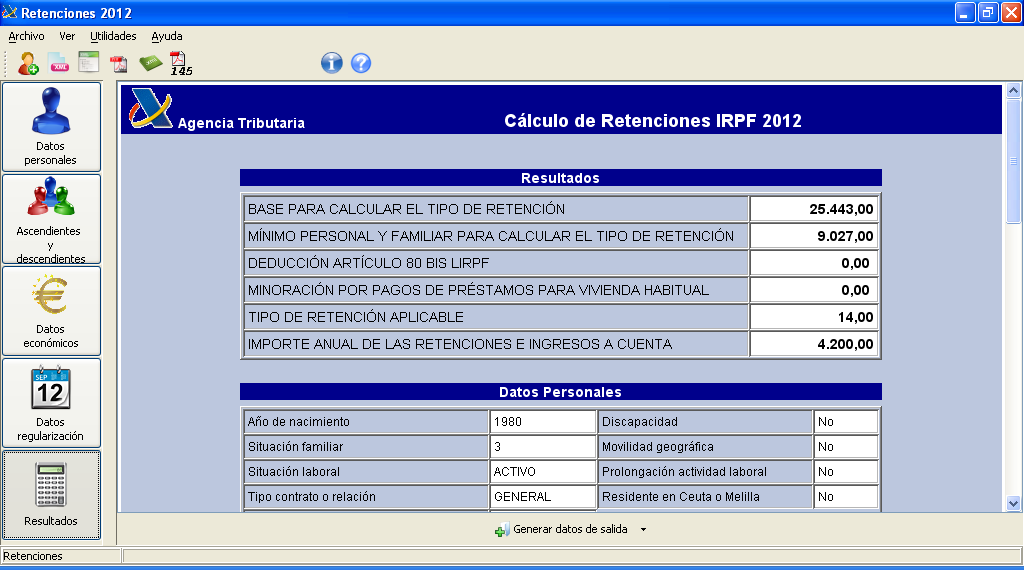Open the Archivo menu

26,36
